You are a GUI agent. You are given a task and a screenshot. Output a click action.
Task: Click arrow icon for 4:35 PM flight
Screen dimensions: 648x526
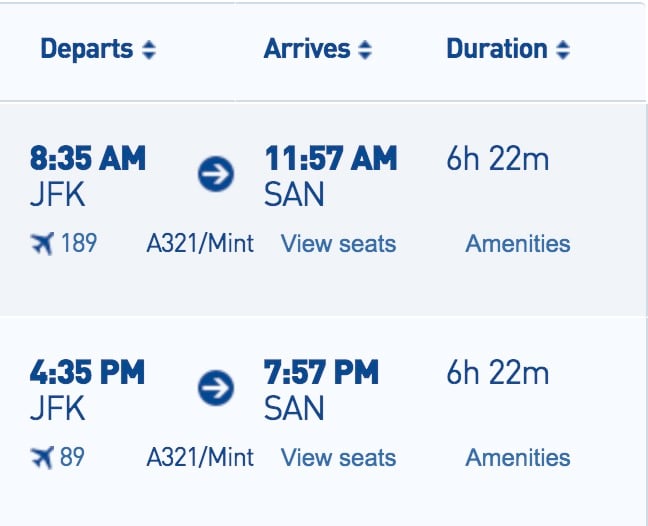(216, 388)
